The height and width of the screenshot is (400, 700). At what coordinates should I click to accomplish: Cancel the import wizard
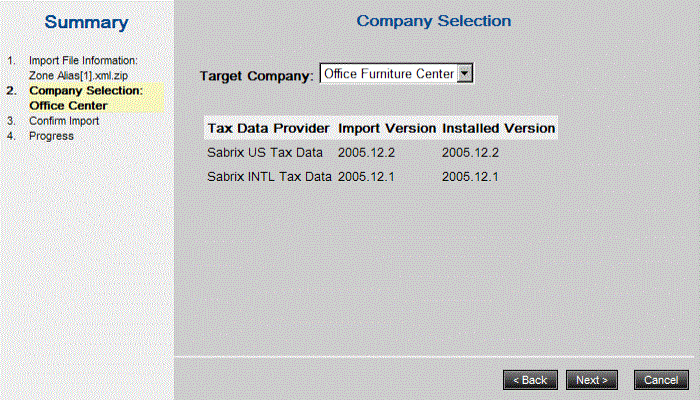[x=661, y=380]
